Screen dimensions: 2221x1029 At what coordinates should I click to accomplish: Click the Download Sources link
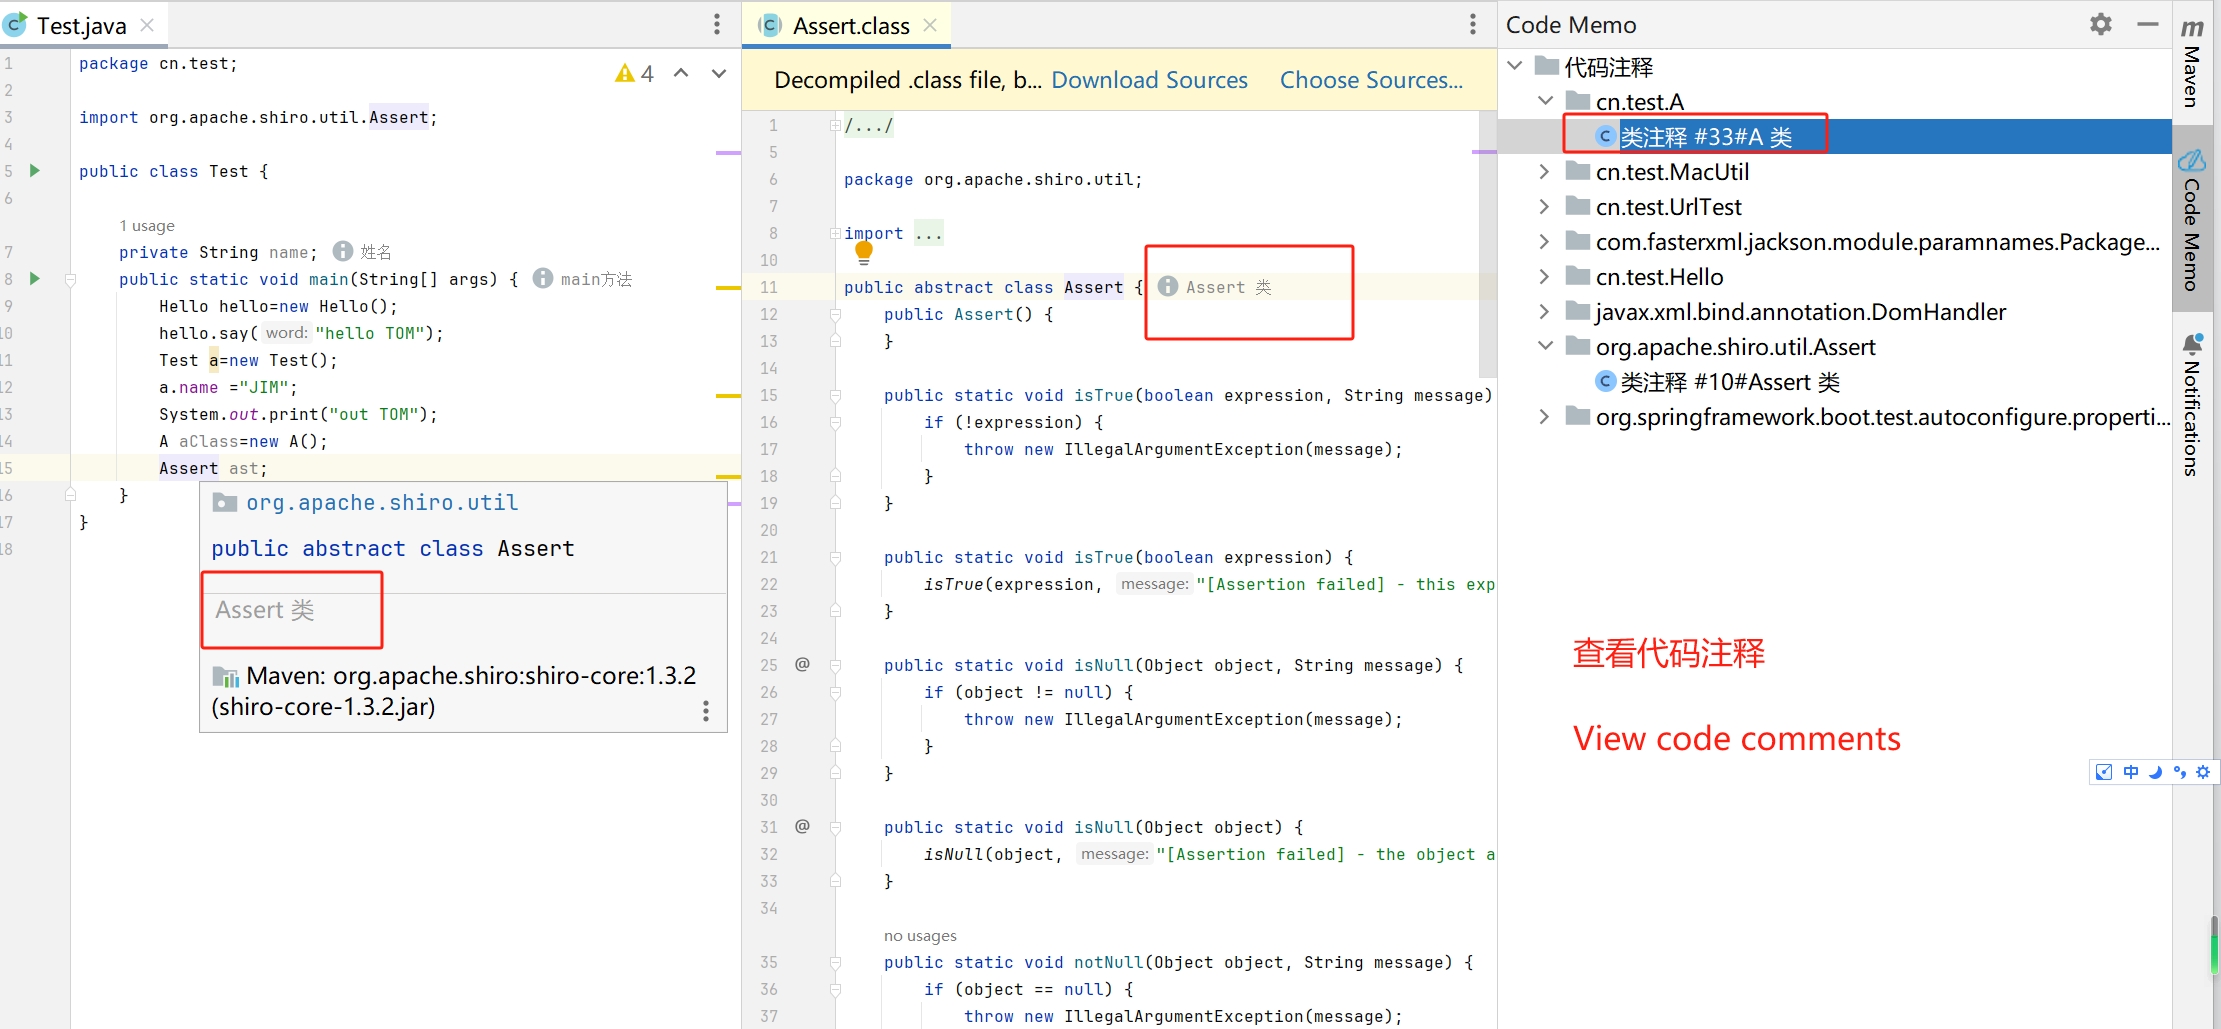pos(1149,79)
